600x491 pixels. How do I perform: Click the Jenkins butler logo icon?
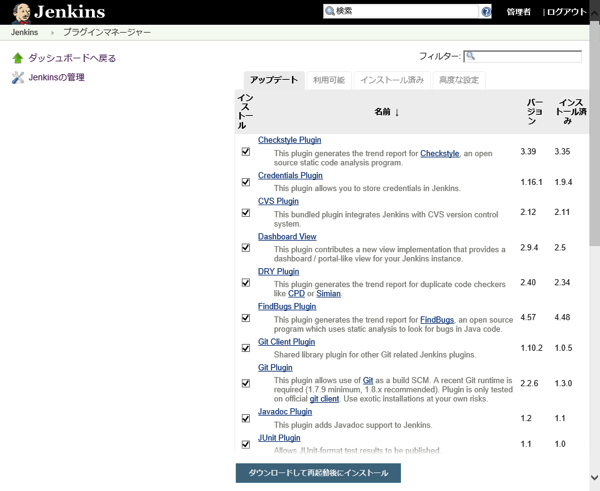[21, 13]
